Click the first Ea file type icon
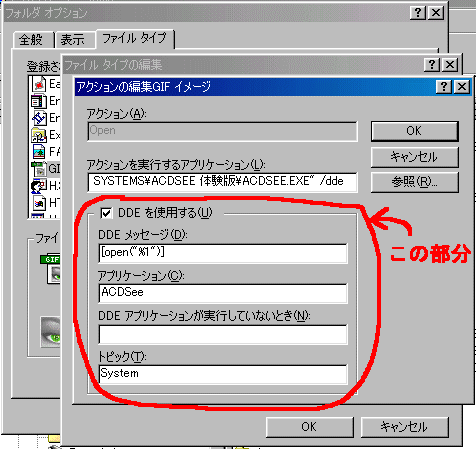The width and height of the screenshot is (476, 449). click(x=39, y=84)
